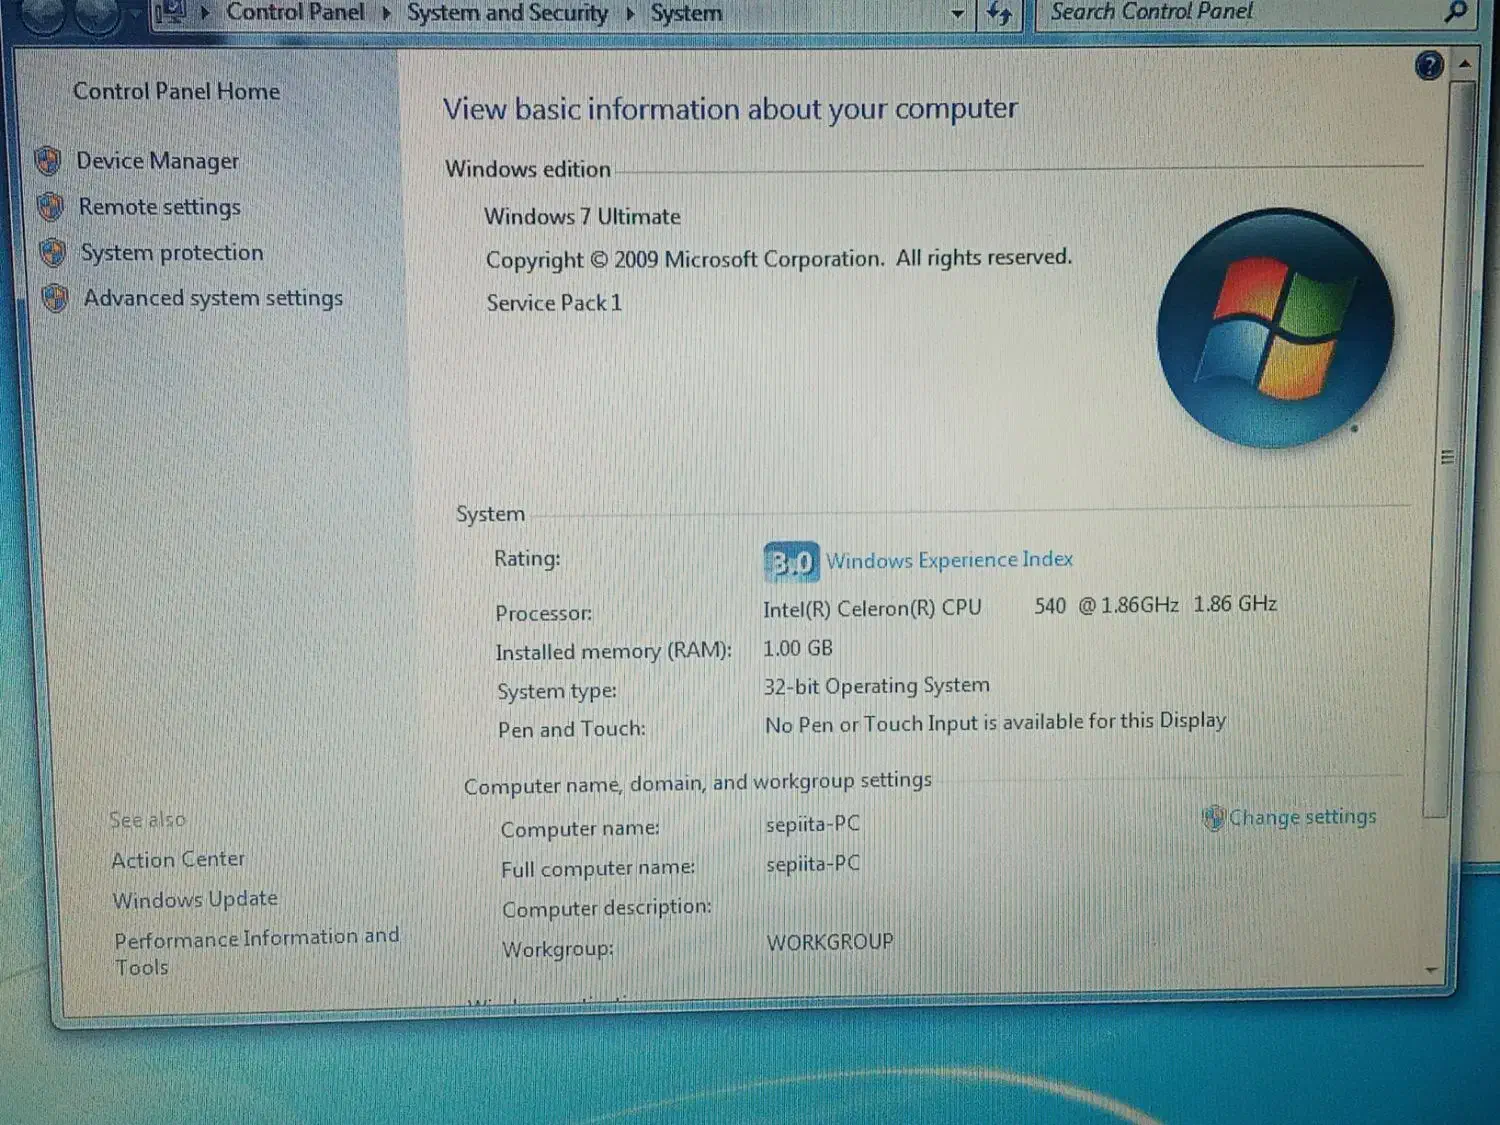
Task: Click the shield icon beside System protection
Action: (53, 252)
